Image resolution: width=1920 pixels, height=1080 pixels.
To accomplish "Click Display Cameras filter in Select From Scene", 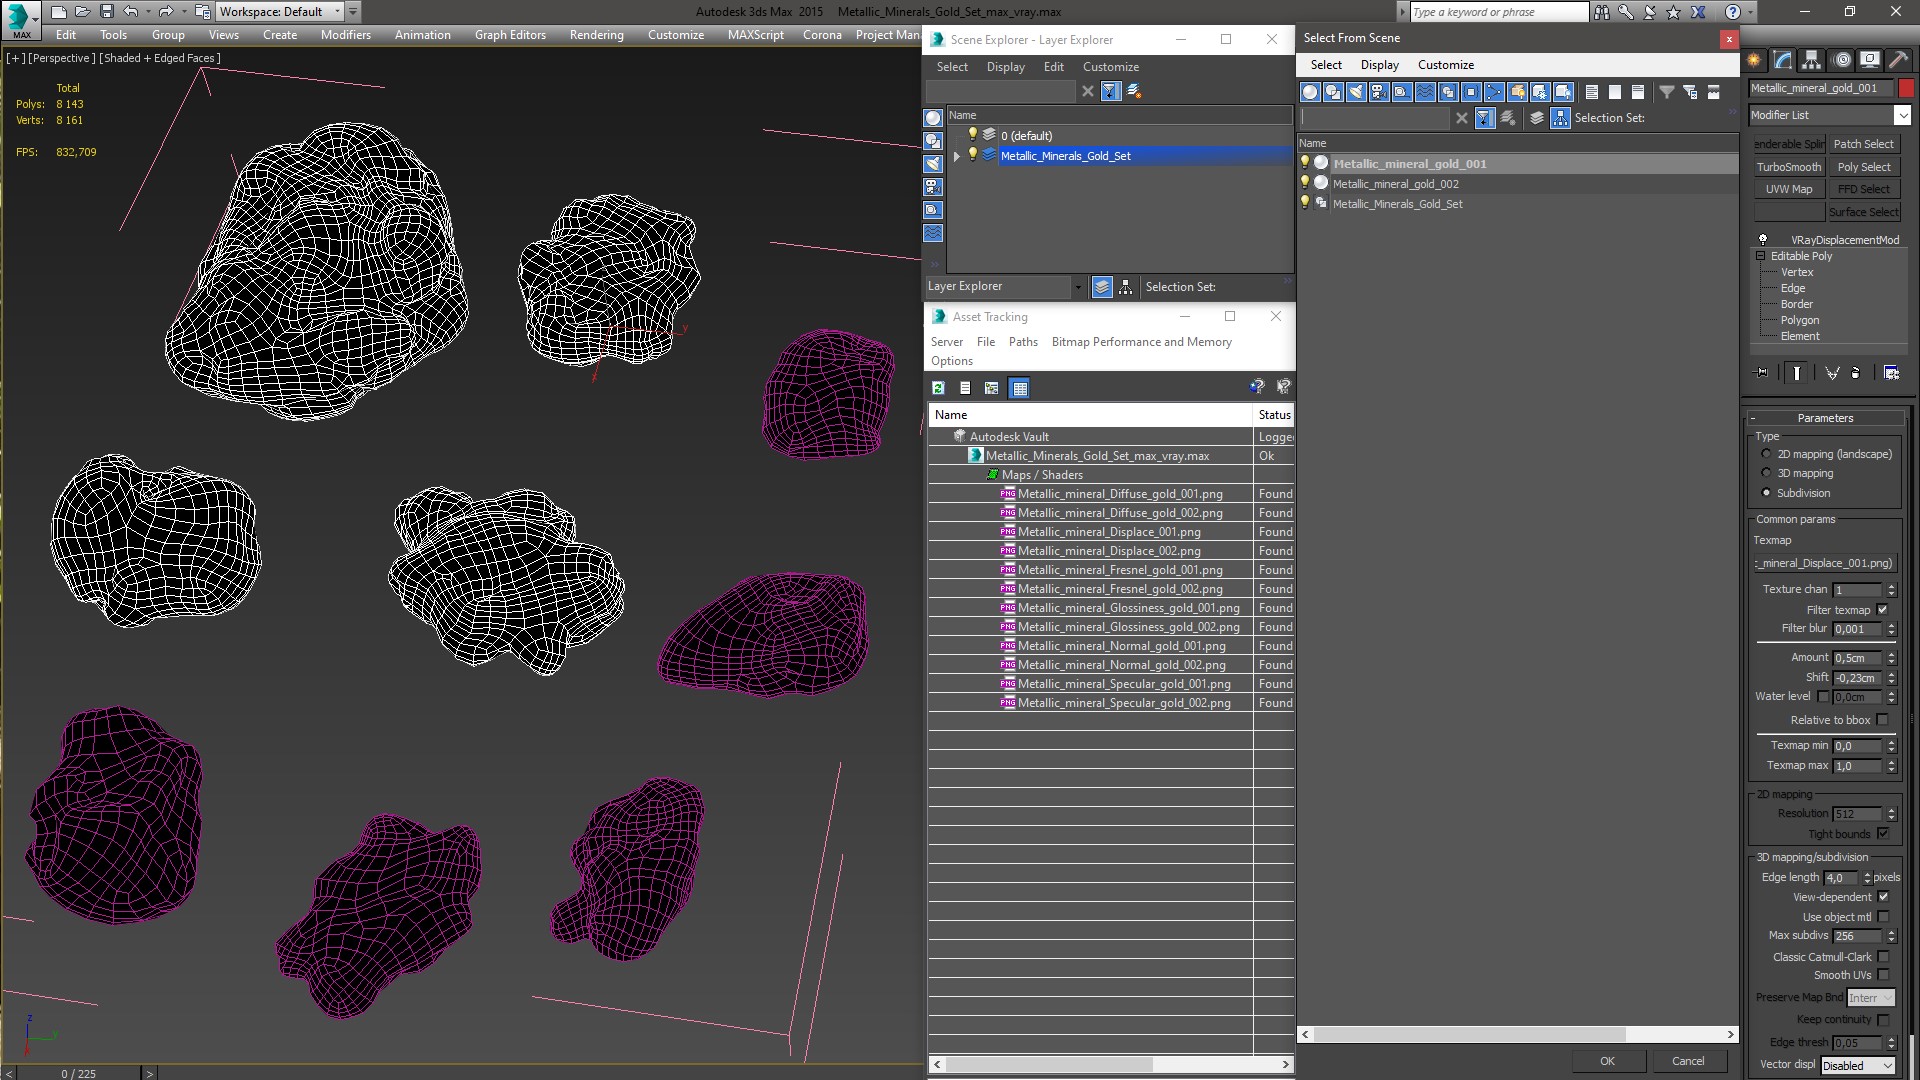I will coord(1379,92).
